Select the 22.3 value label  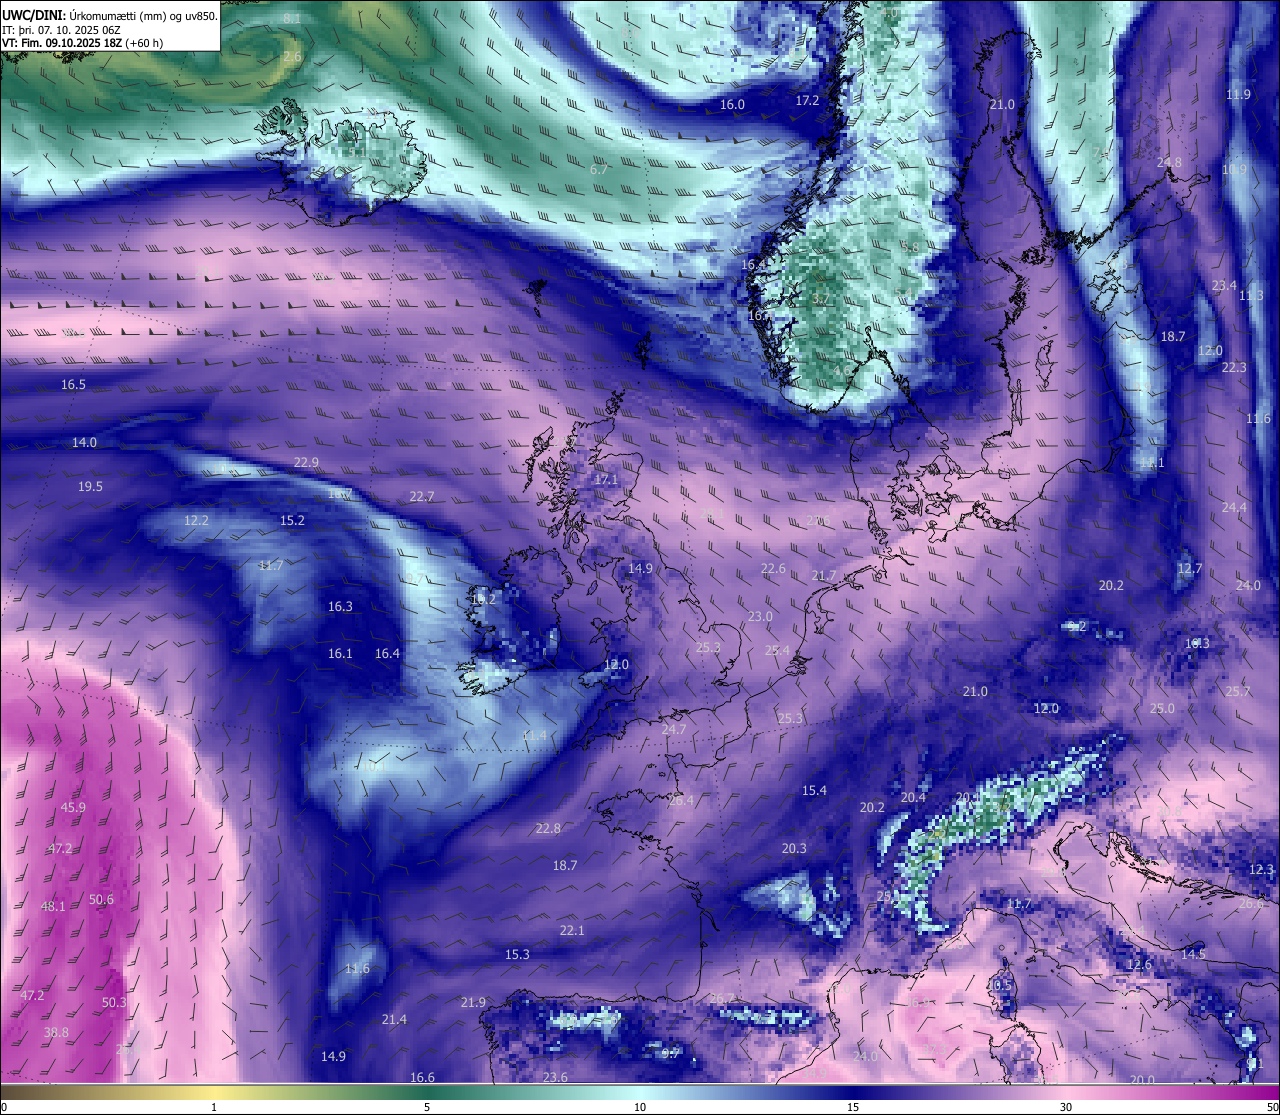(x=1234, y=368)
